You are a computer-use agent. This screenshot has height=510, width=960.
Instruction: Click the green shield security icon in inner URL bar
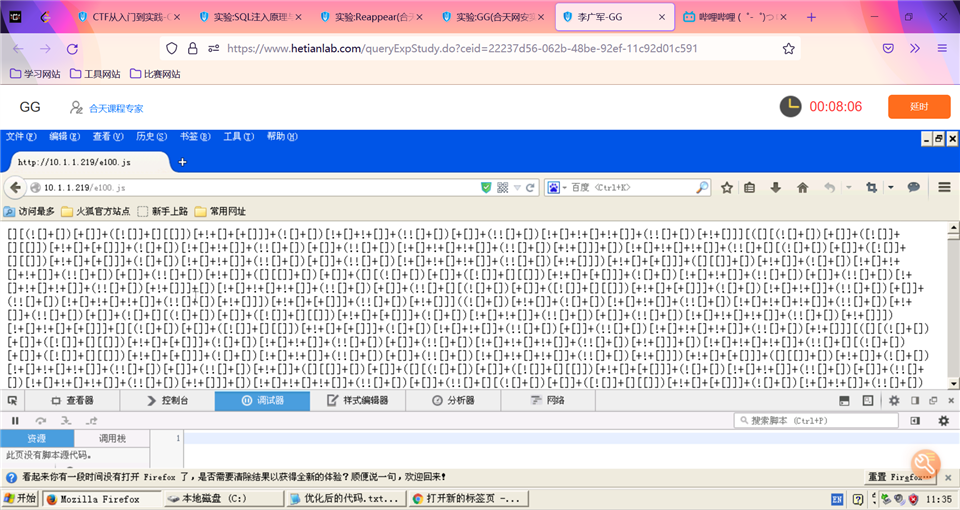(x=486, y=187)
